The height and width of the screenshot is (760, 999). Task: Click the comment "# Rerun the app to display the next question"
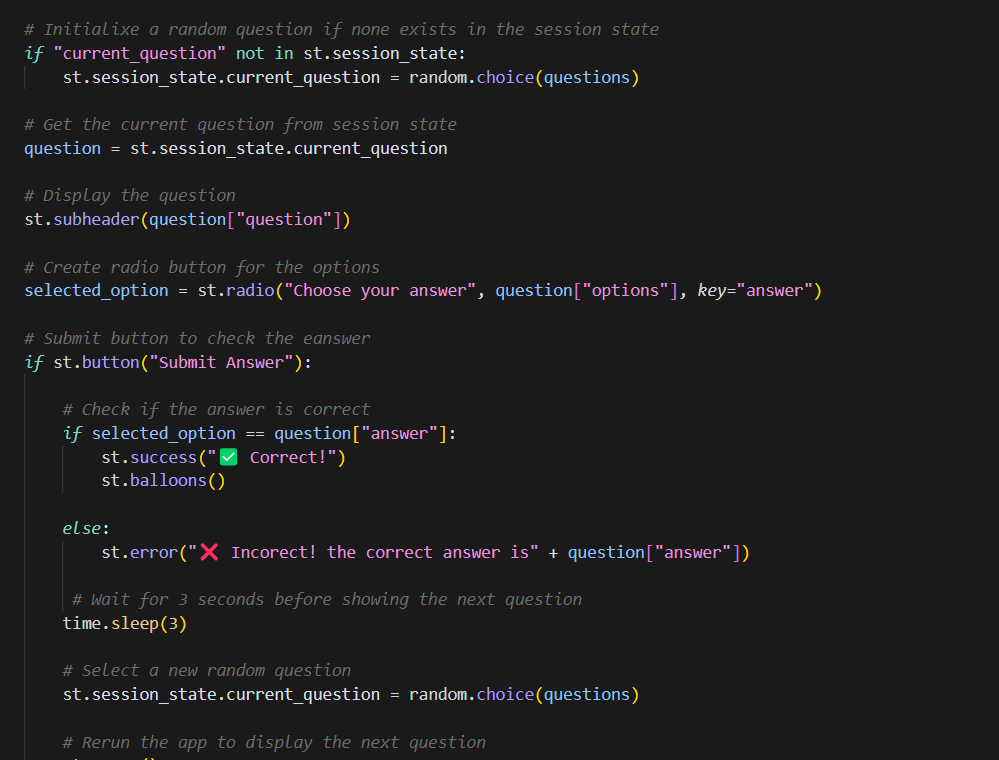[x=274, y=743]
